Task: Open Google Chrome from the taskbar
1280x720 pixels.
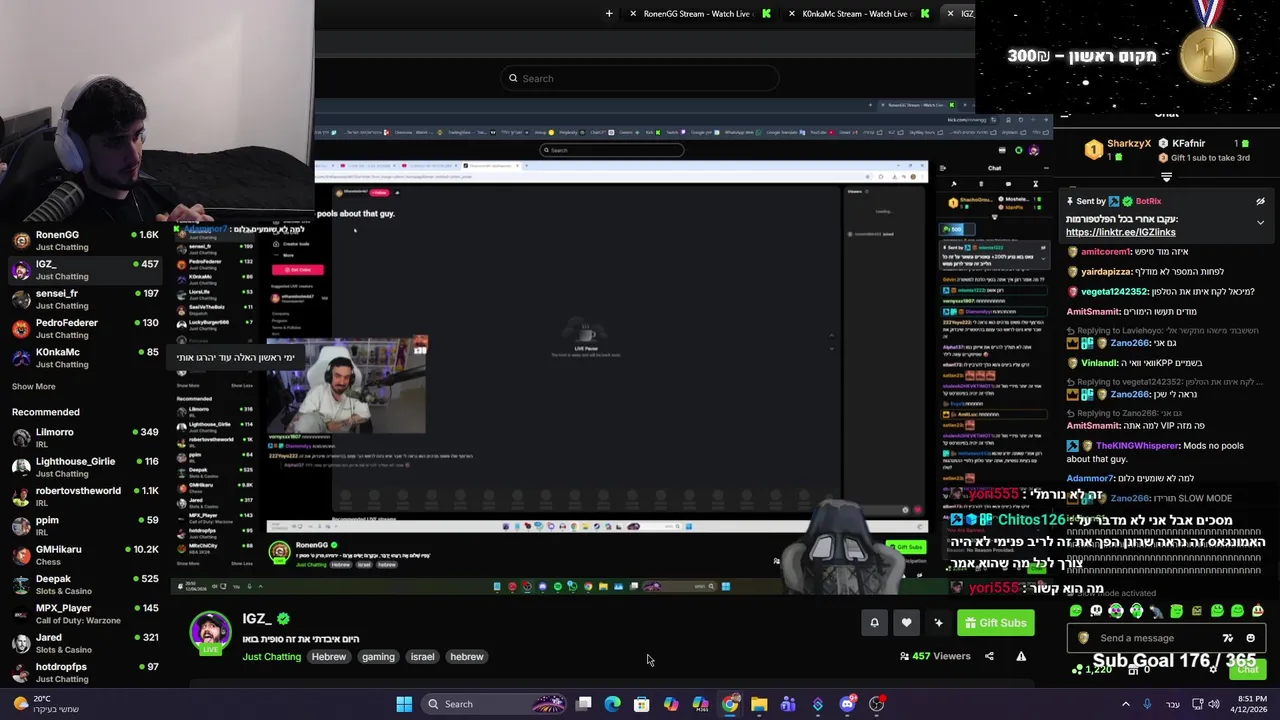Action: [730, 704]
